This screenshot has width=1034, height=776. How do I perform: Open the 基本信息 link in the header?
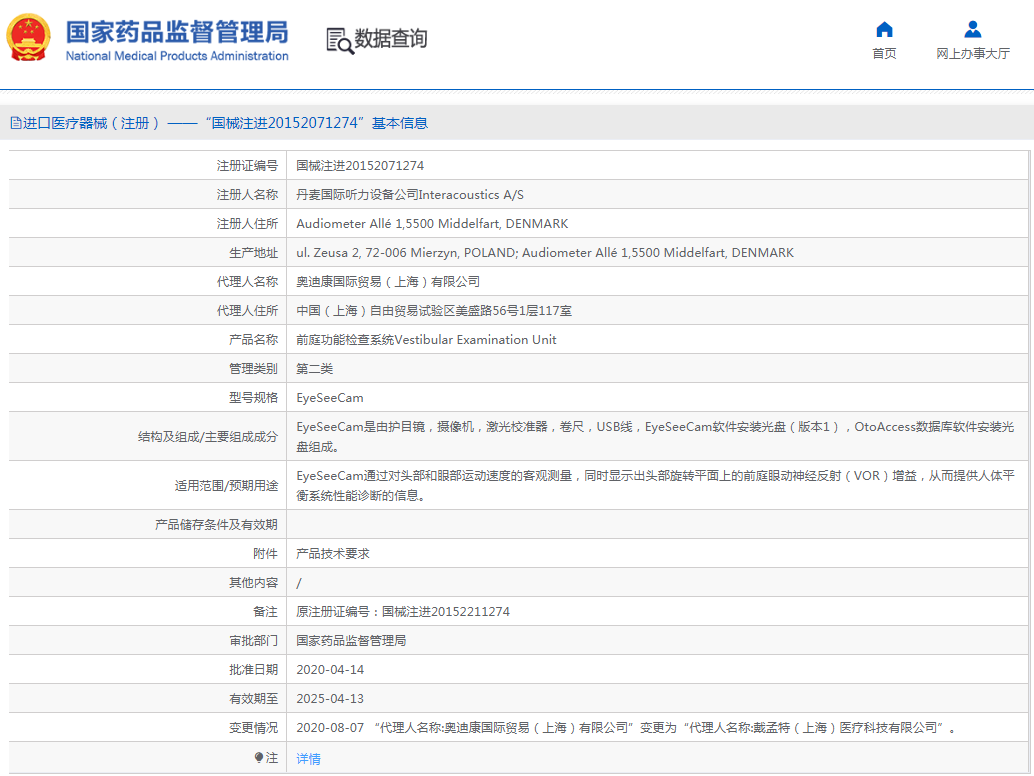point(399,123)
